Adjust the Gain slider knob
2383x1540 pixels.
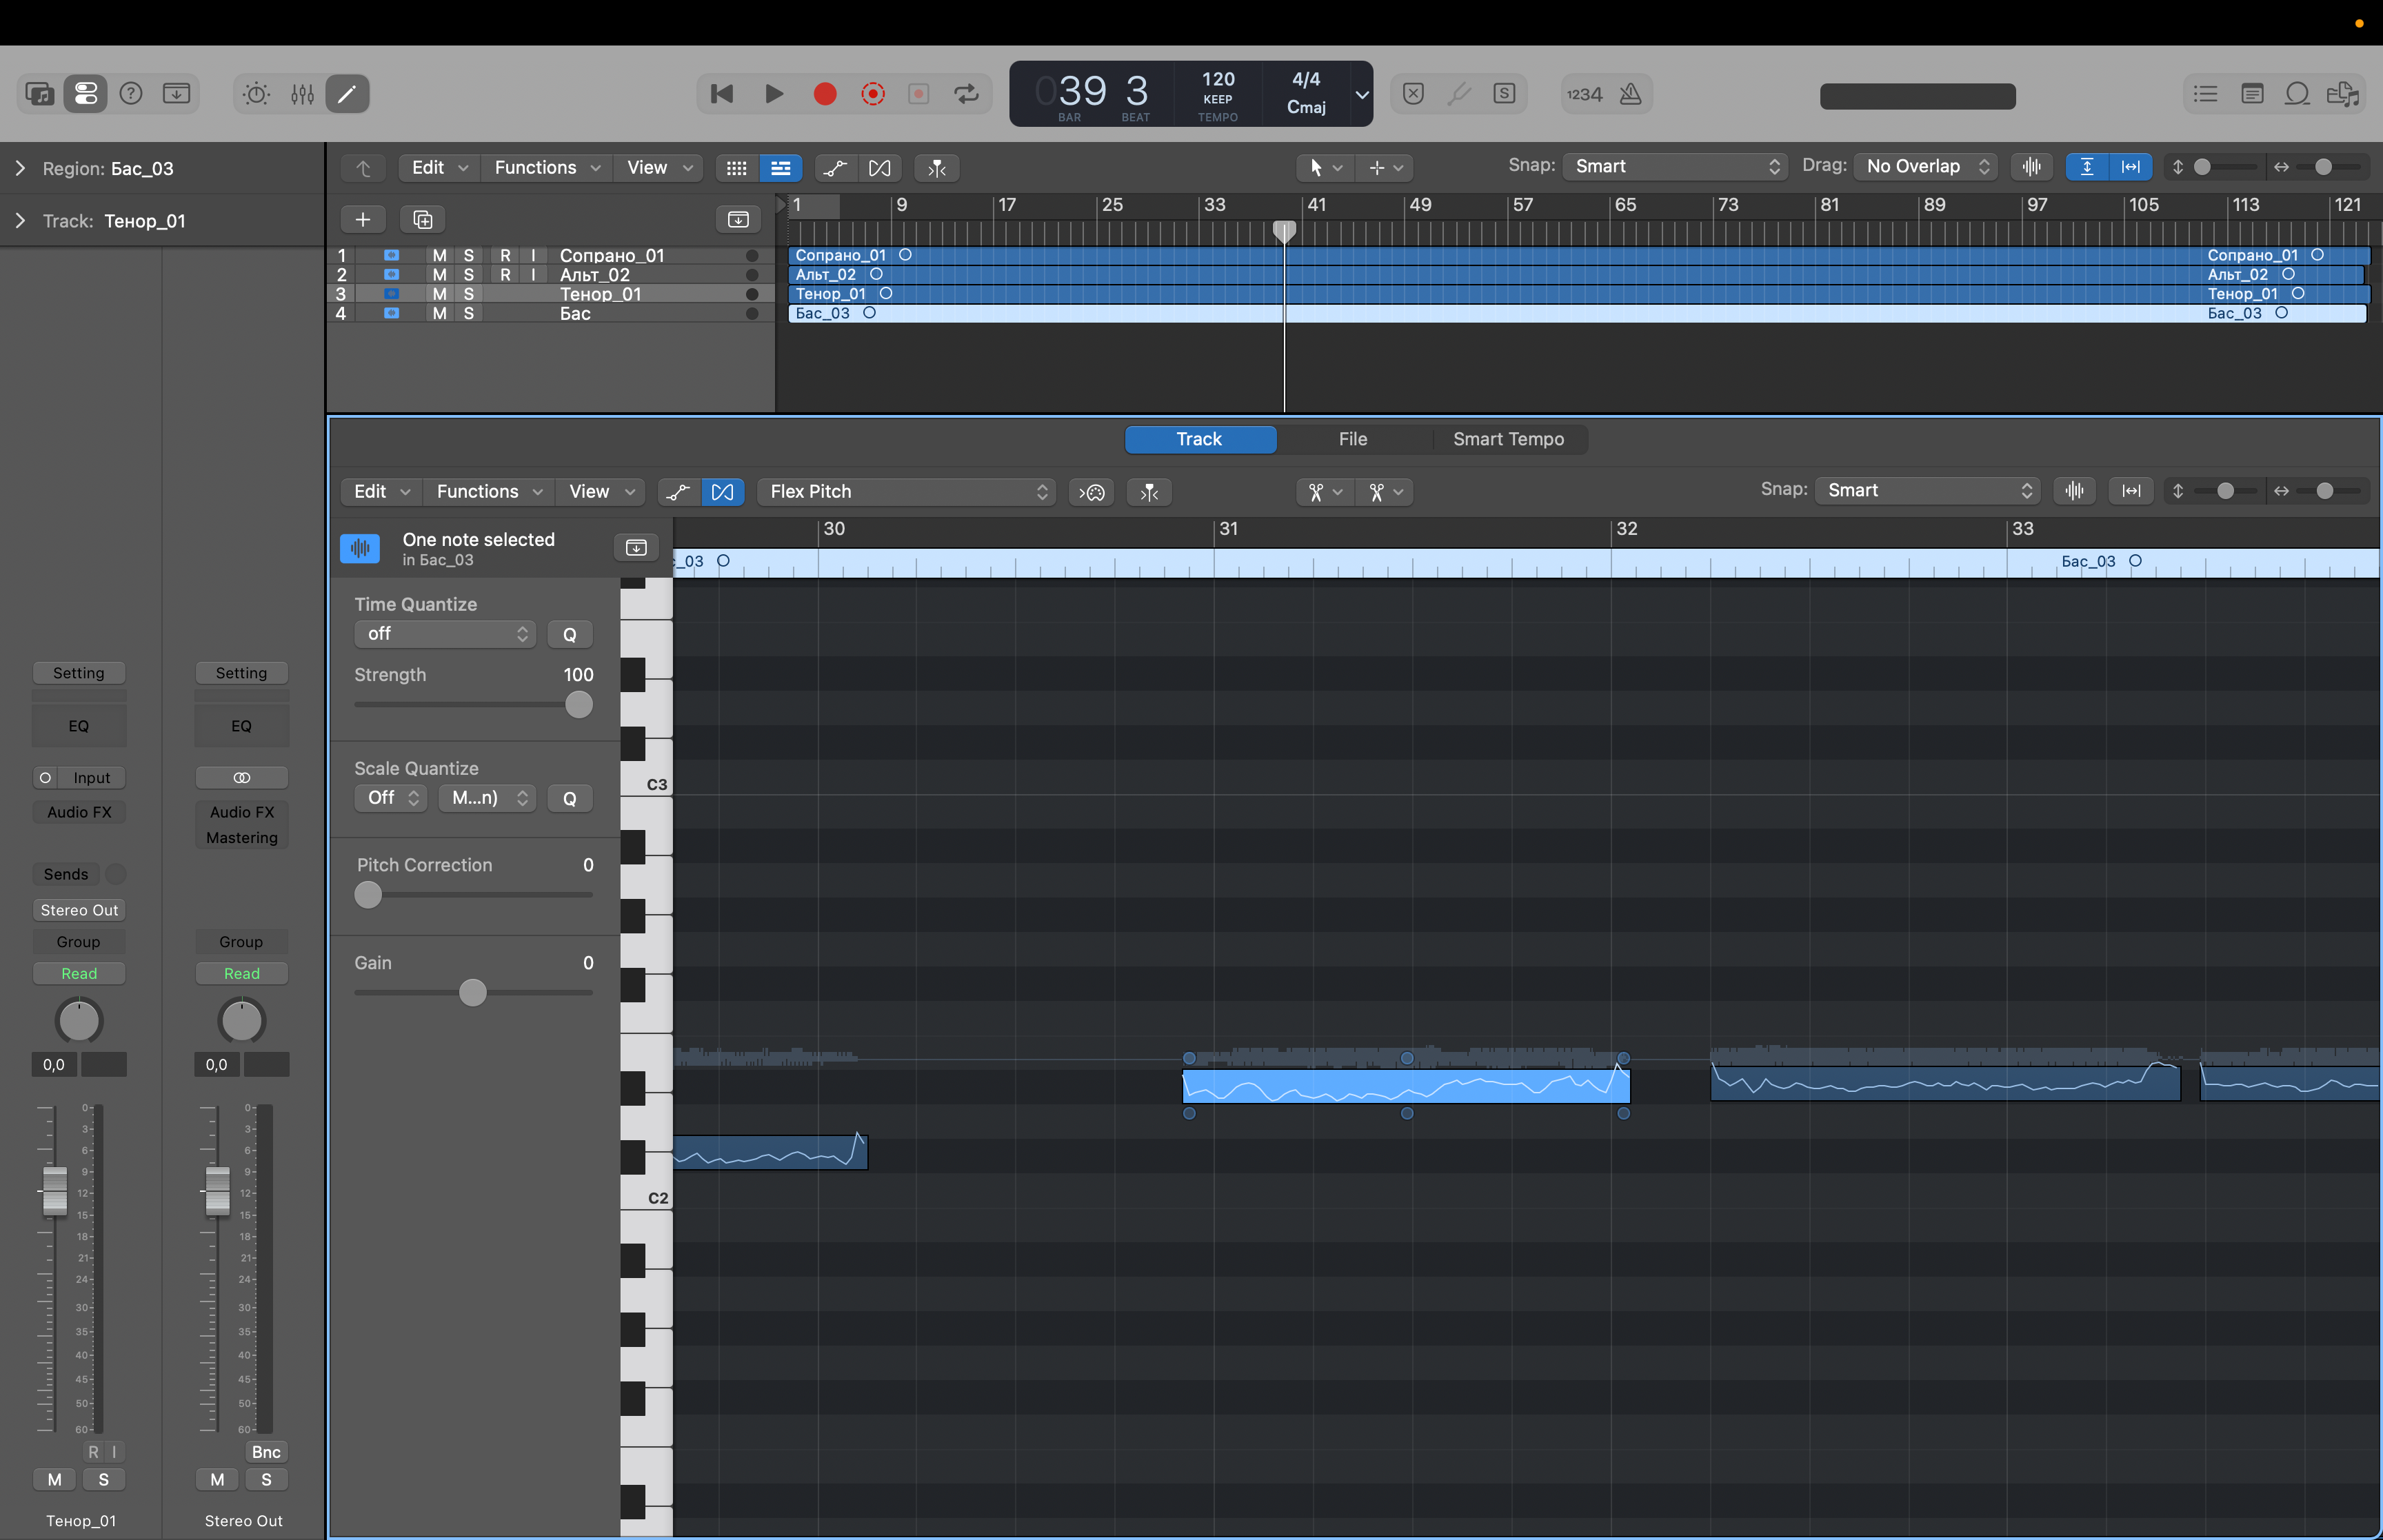(x=473, y=993)
